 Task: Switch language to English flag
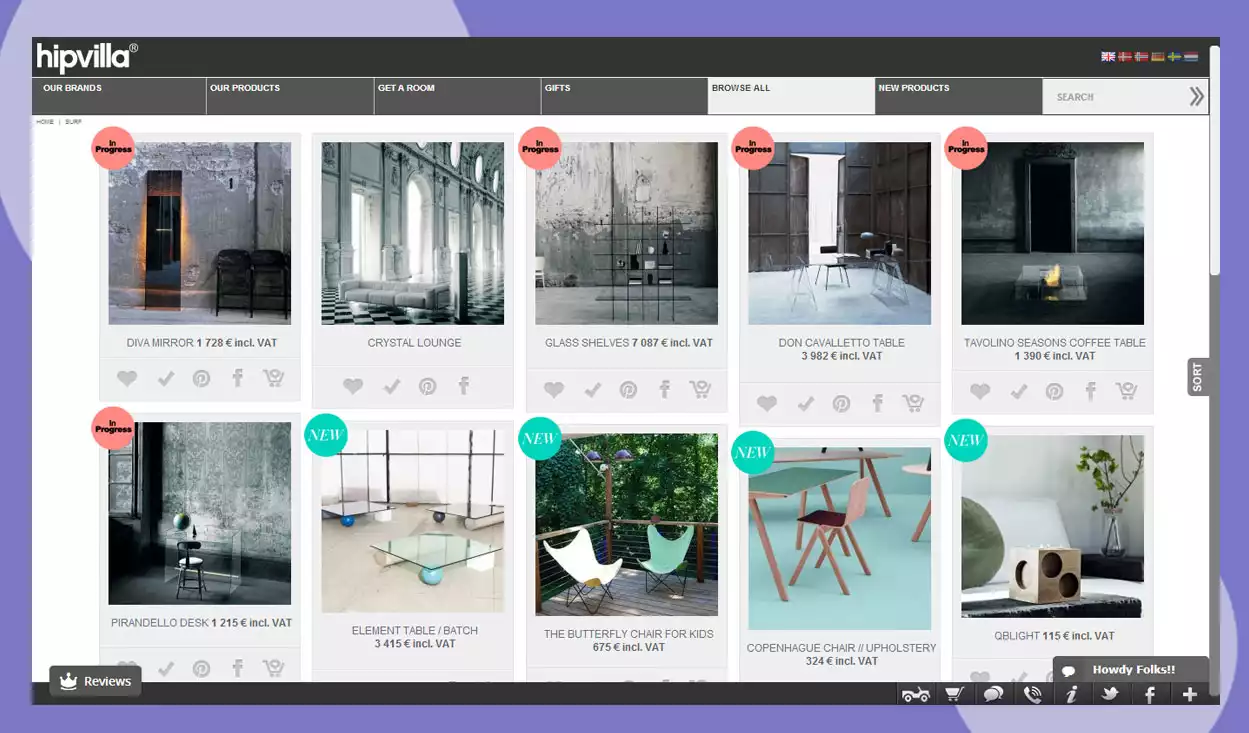tap(1108, 57)
